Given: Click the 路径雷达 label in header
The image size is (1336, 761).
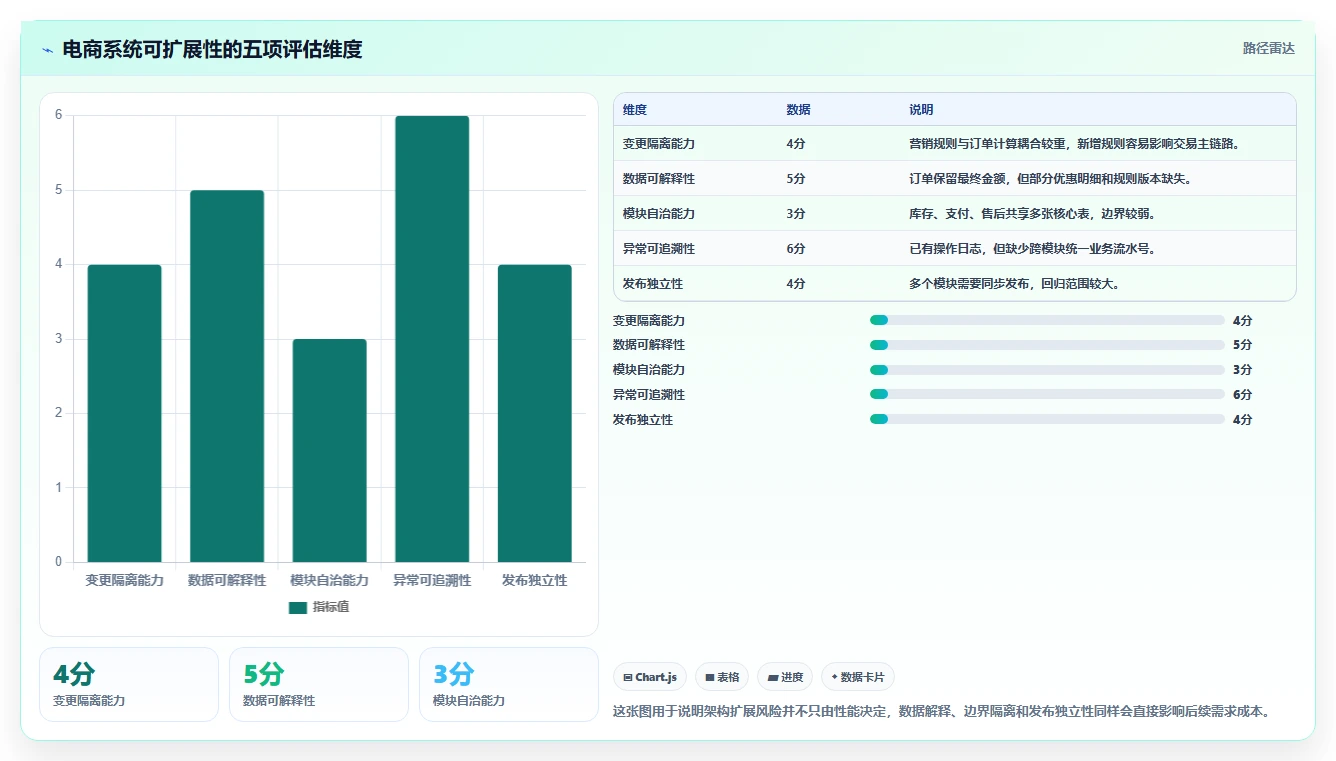Looking at the screenshot, I should click(1268, 48).
